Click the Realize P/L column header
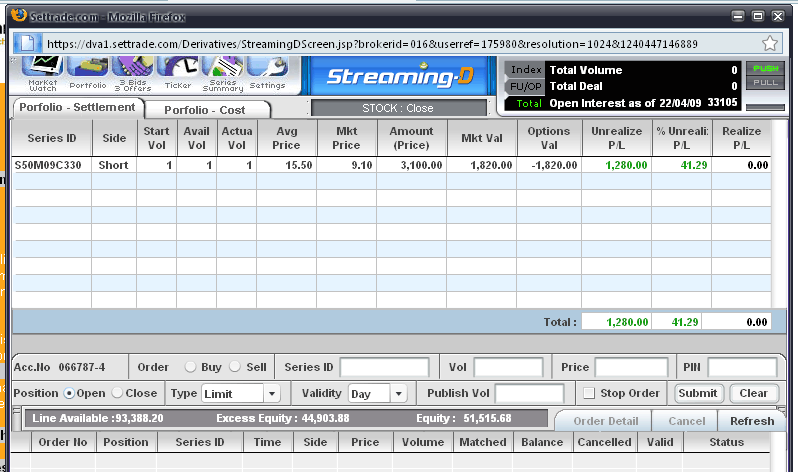Image resolution: width=798 pixels, height=472 pixels. click(x=742, y=138)
